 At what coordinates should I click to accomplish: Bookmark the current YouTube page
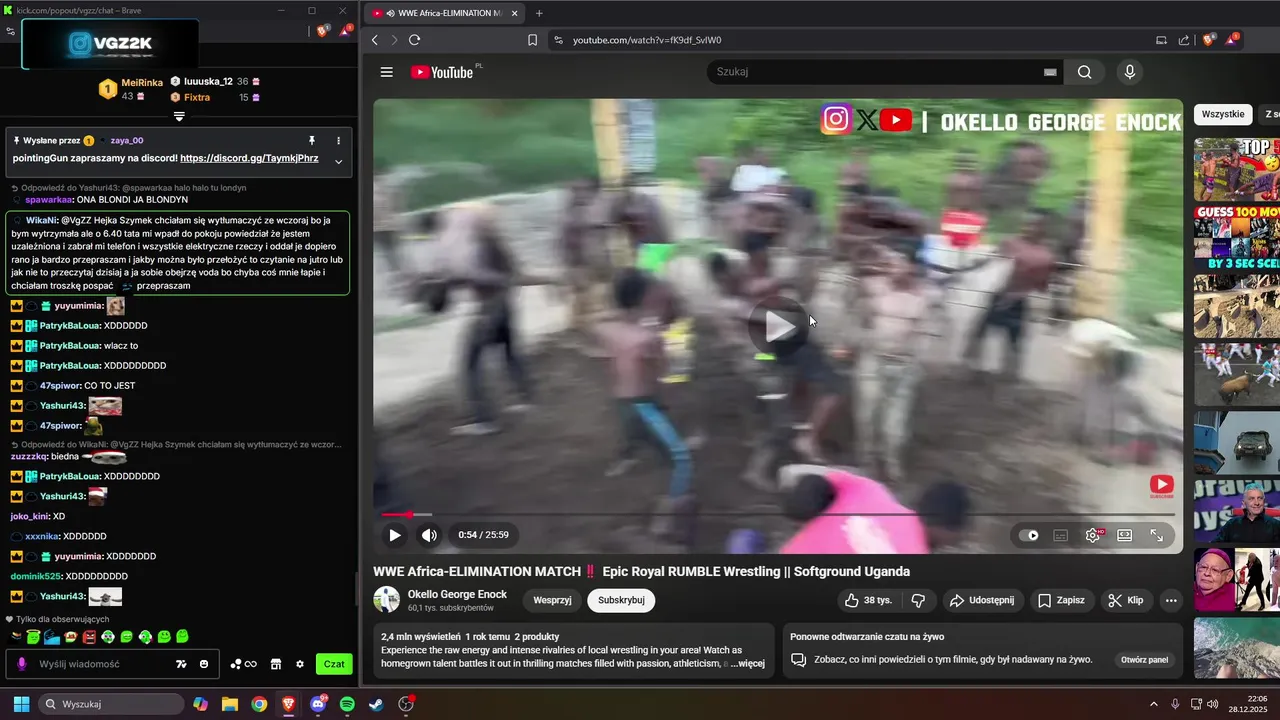click(x=532, y=40)
